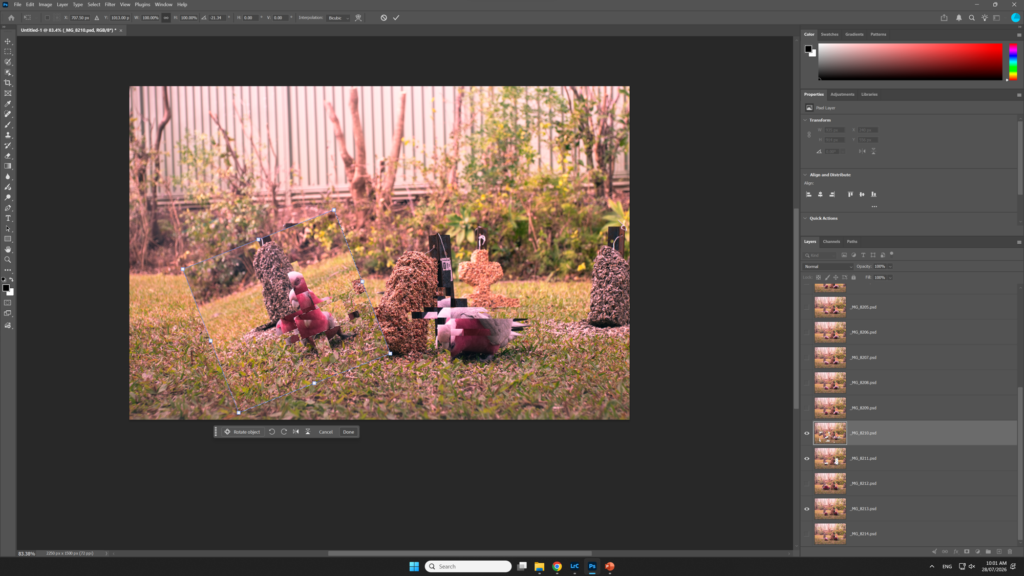1024x576 pixels.
Task: Click the warp mode icon in options bar
Action: coord(358,18)
